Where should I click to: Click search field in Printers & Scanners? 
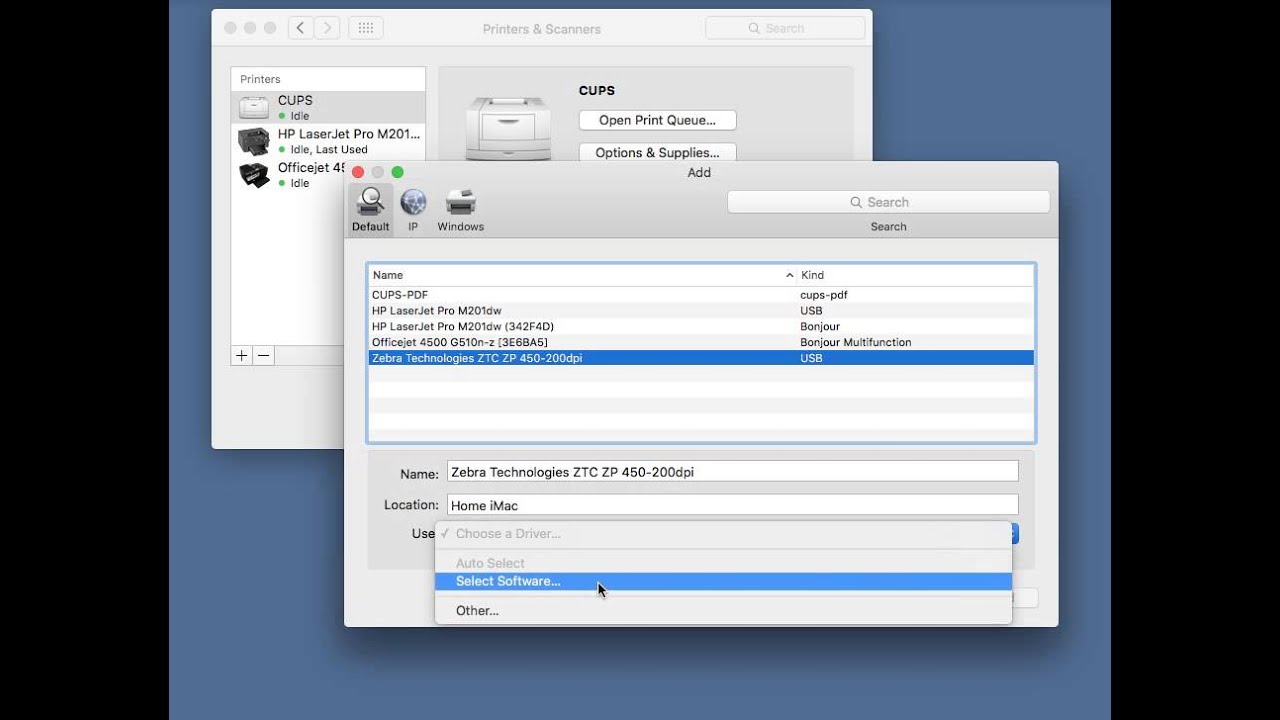[784, 28]
